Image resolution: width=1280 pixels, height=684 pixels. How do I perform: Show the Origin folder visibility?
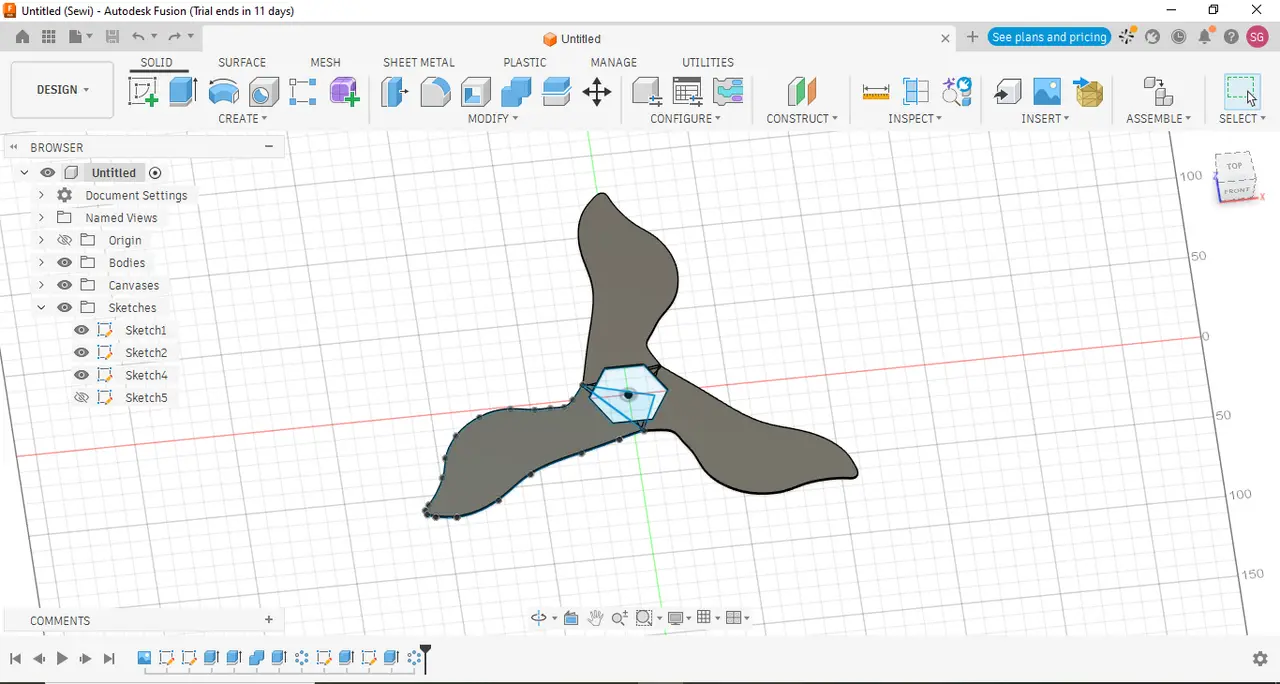click(x=65, y=240)
